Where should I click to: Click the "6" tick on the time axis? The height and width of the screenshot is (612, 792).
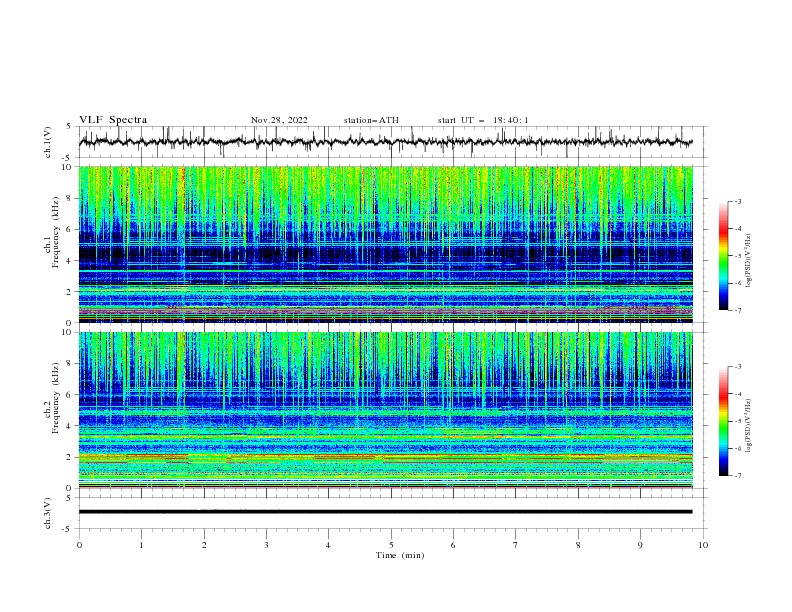tap(453, 545)
